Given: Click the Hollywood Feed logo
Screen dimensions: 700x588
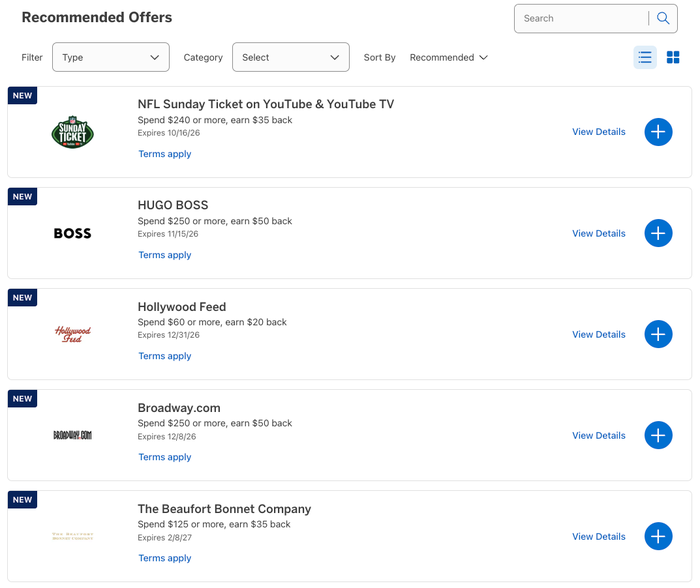Looking at the screenshot, I should tap(72, 334).
